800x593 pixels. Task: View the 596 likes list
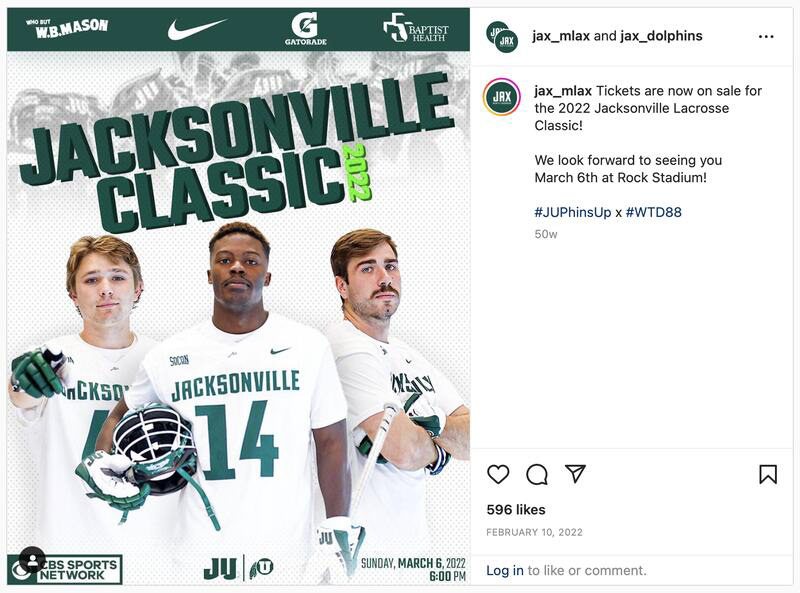[x=516, y=510]
